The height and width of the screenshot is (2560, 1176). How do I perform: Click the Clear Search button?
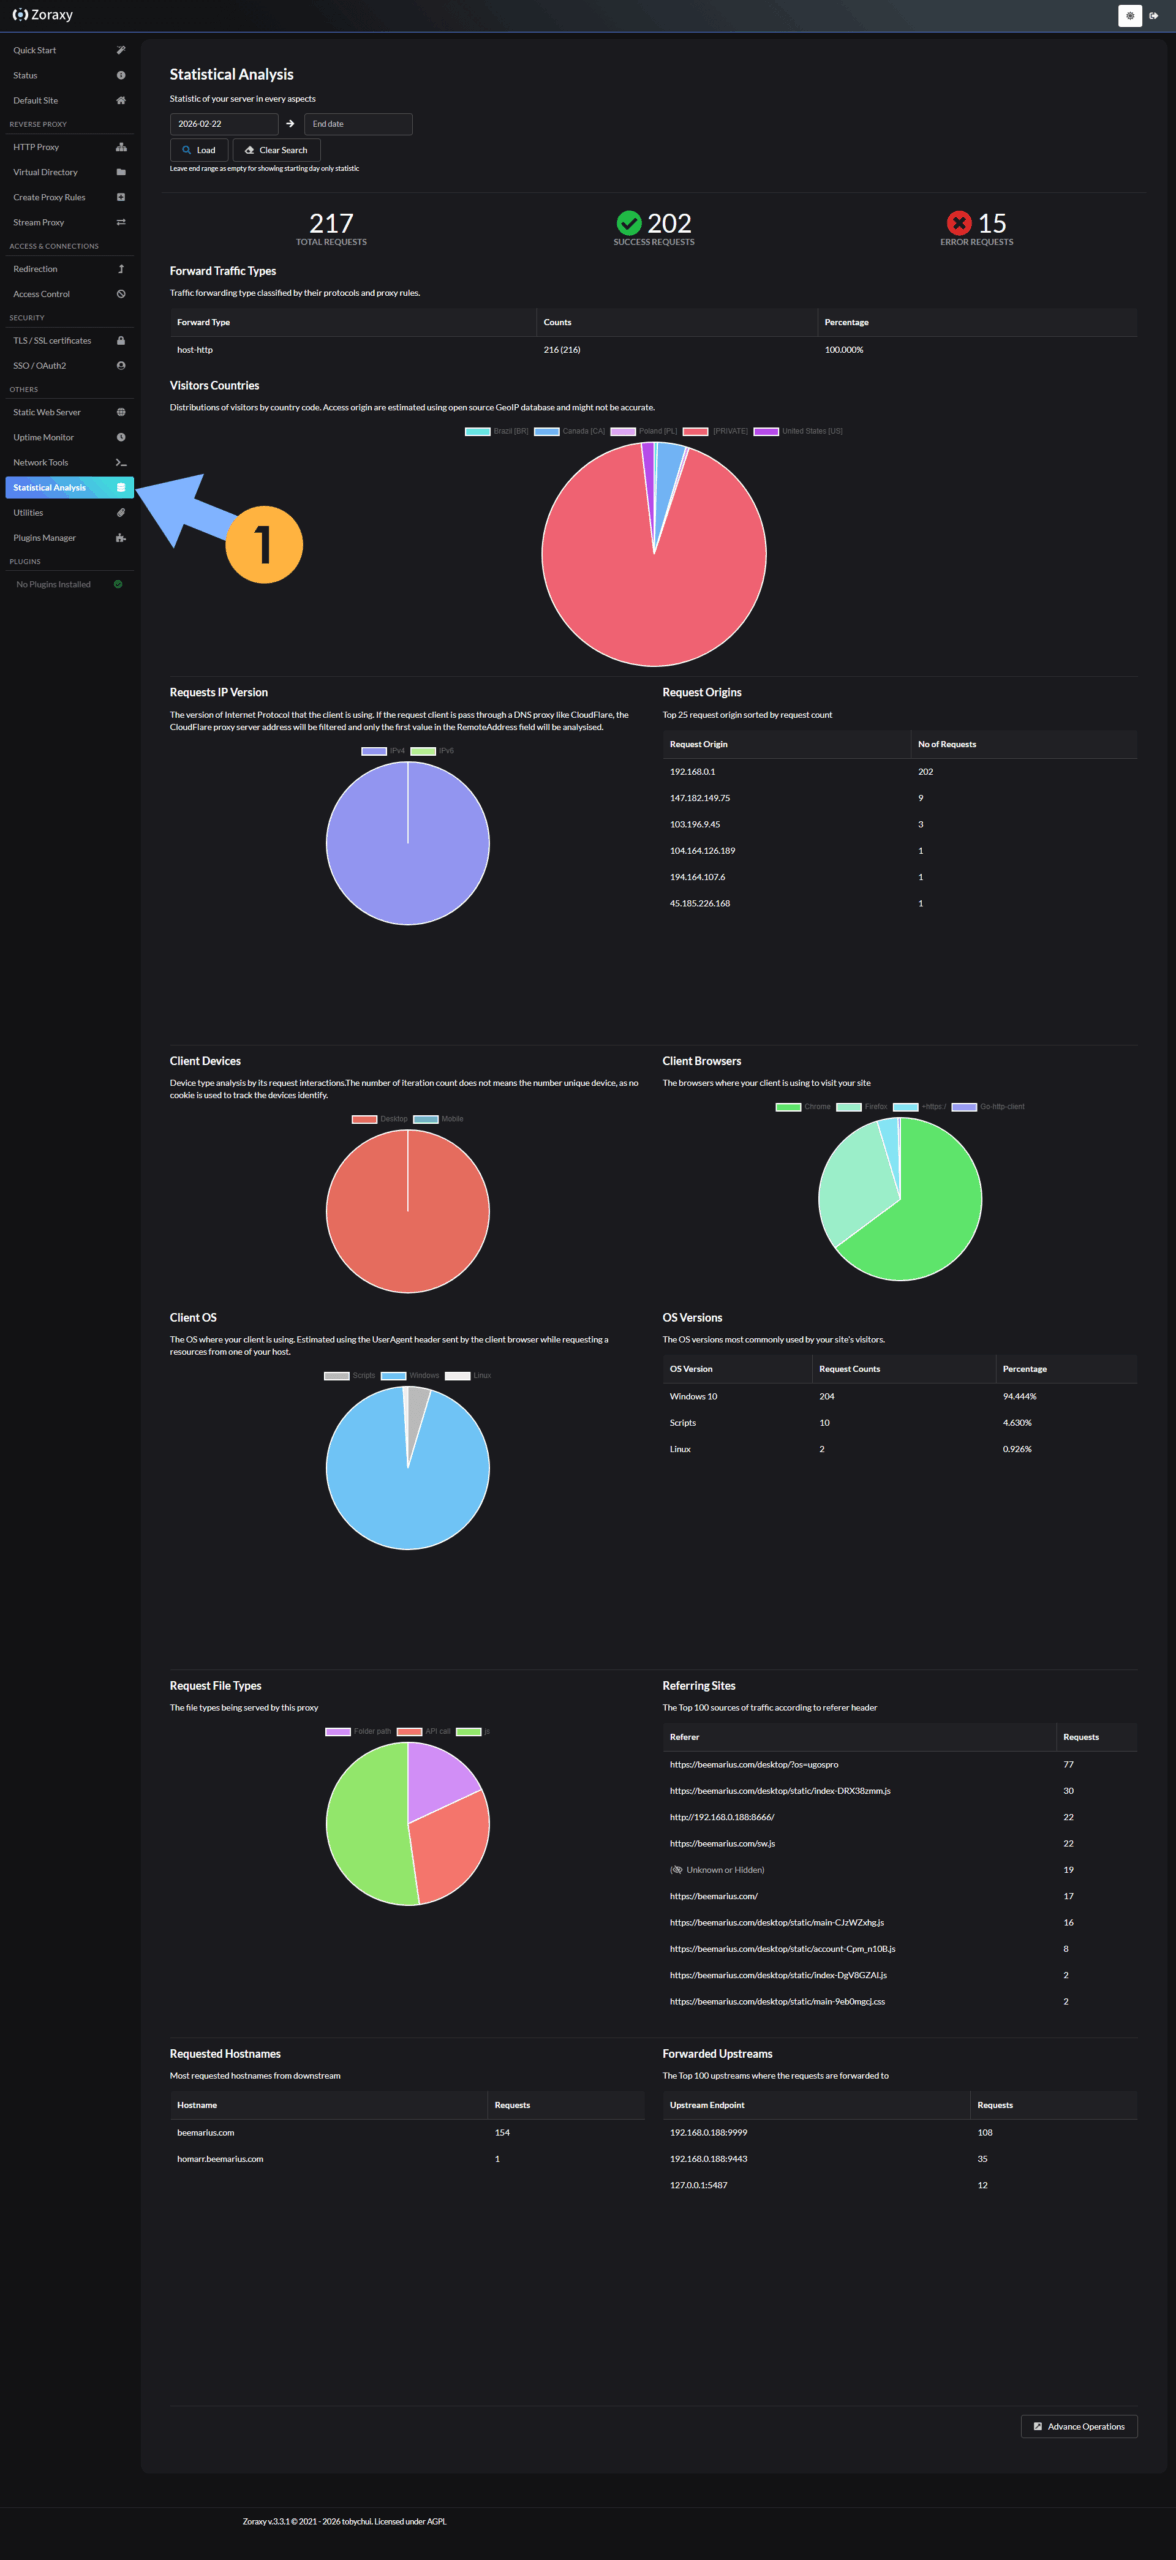[276, 150]
